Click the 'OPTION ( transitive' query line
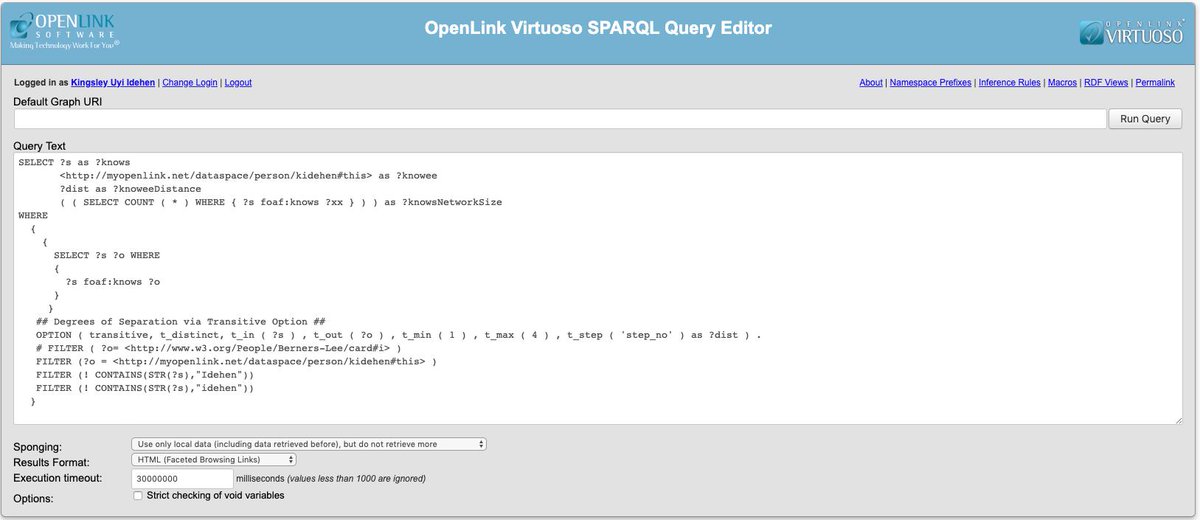Screen dimensions: 1200x520 398,335
